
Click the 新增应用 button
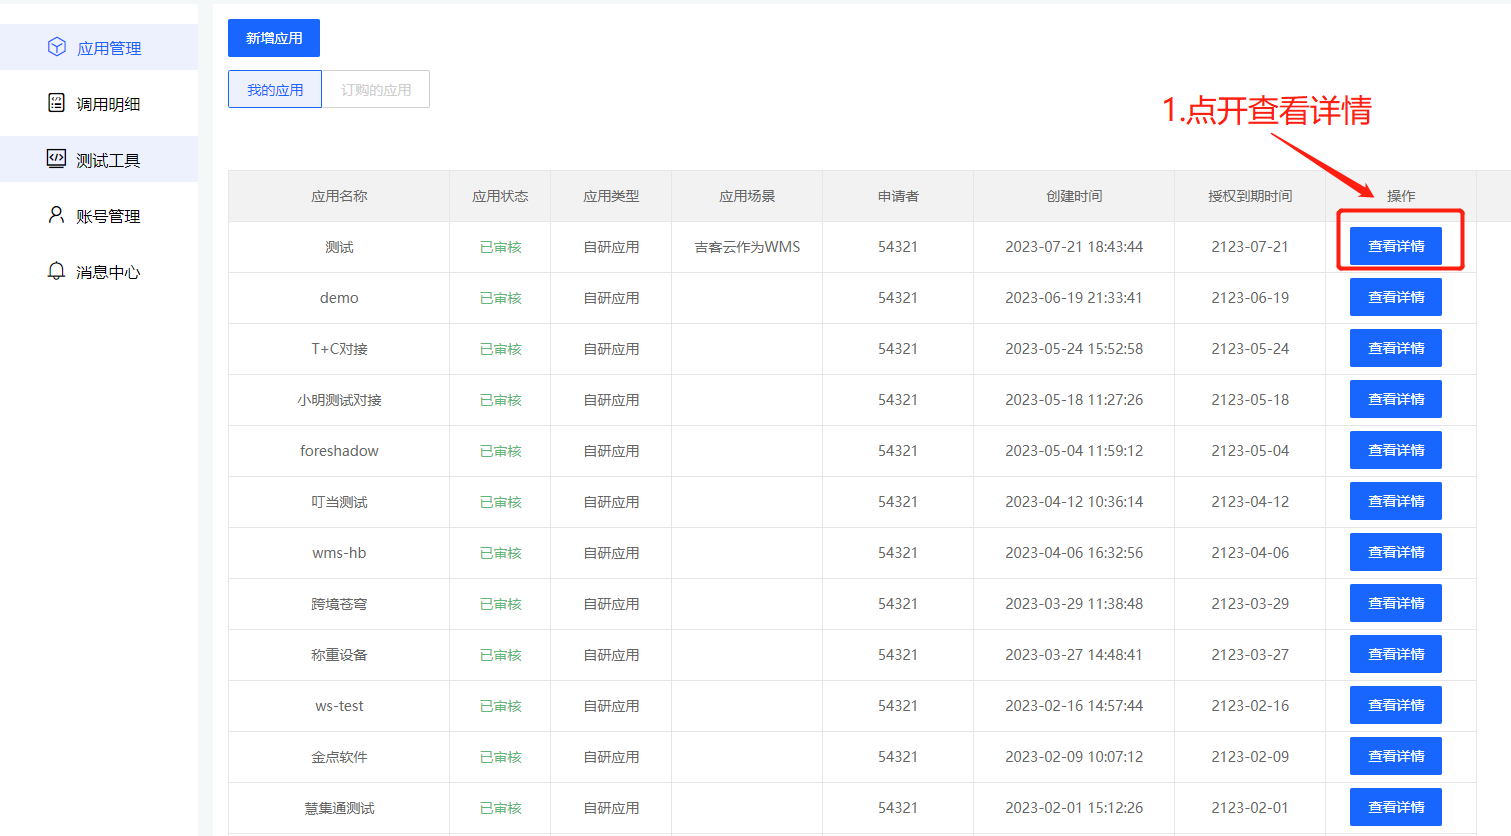[x=274, y=38]
